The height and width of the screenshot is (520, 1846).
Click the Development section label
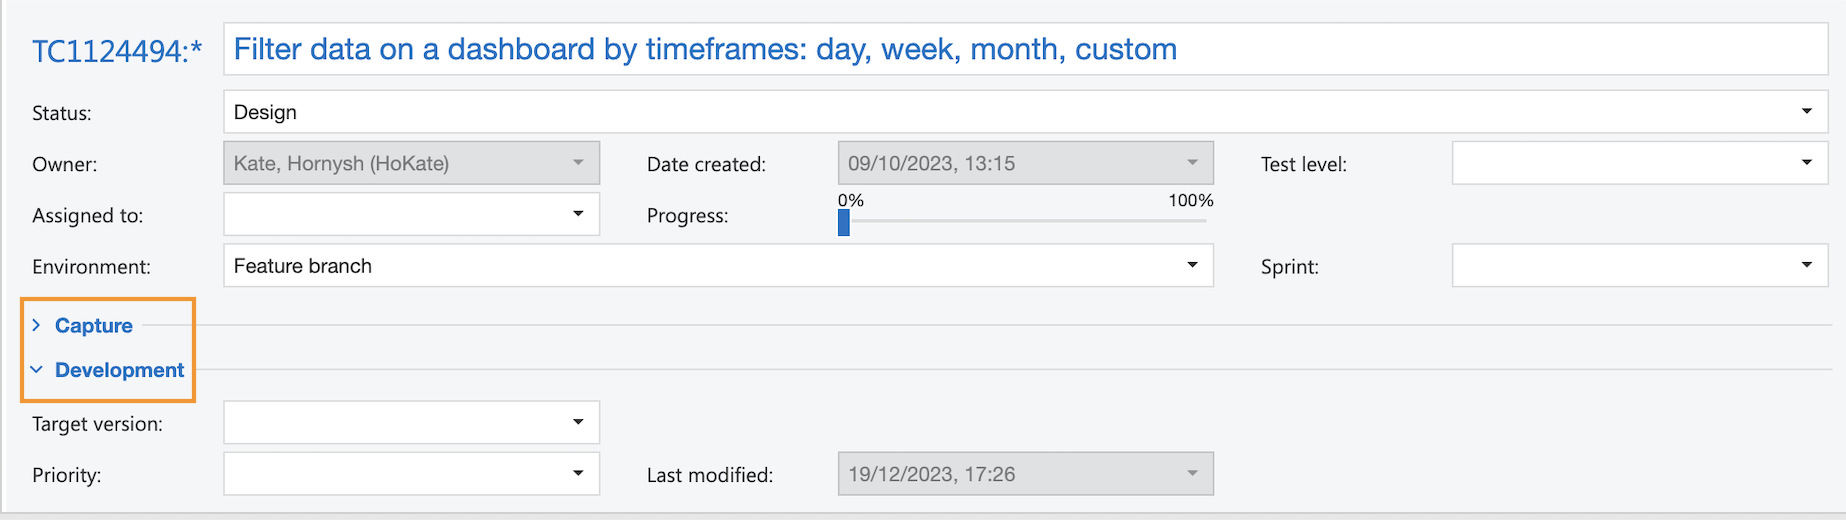click(120, 370)
